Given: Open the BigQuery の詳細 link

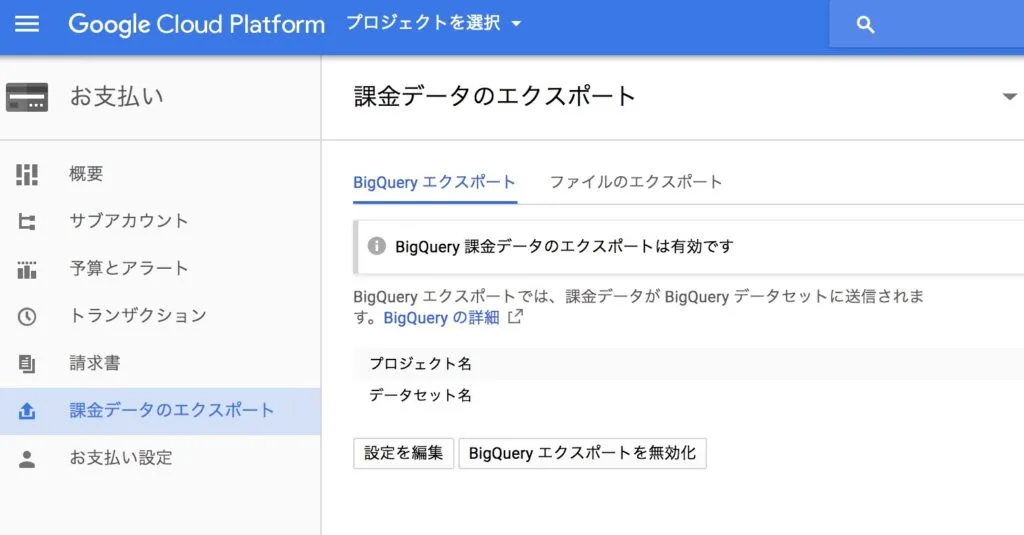Looking at the screenshot, I should [441, 318].
